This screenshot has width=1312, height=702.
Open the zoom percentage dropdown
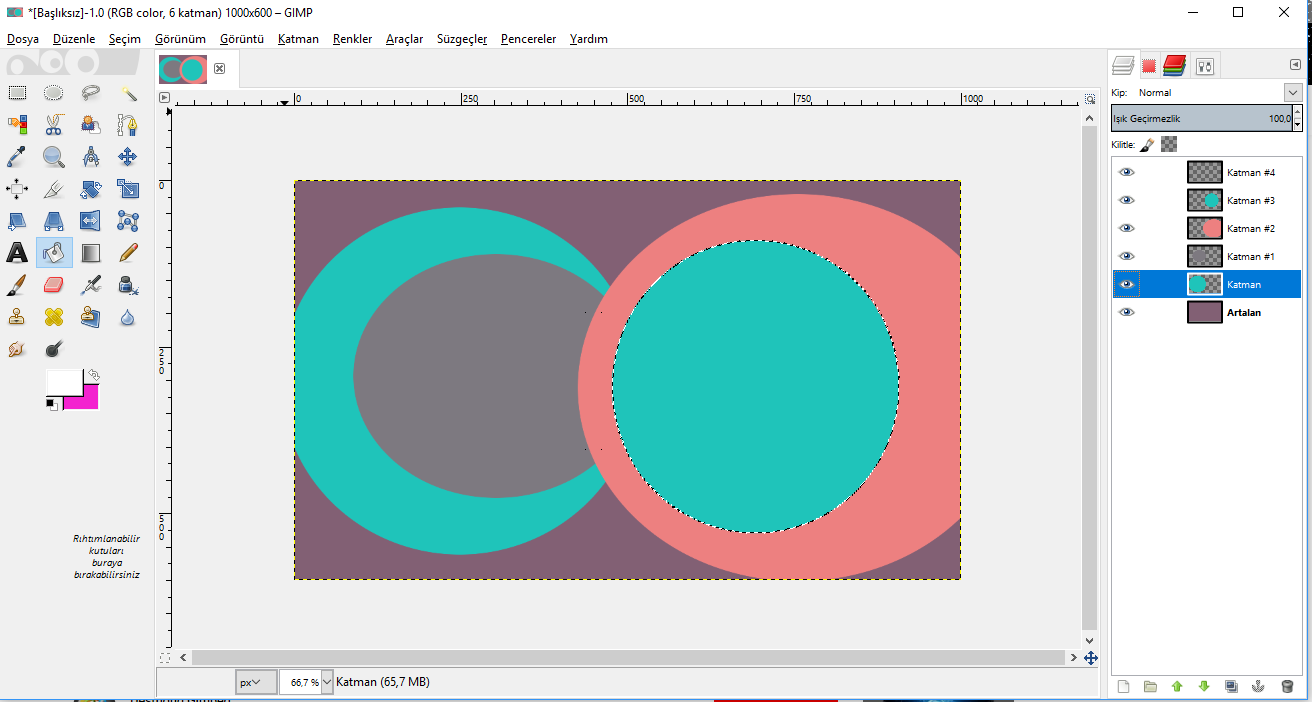pos(327,682)
